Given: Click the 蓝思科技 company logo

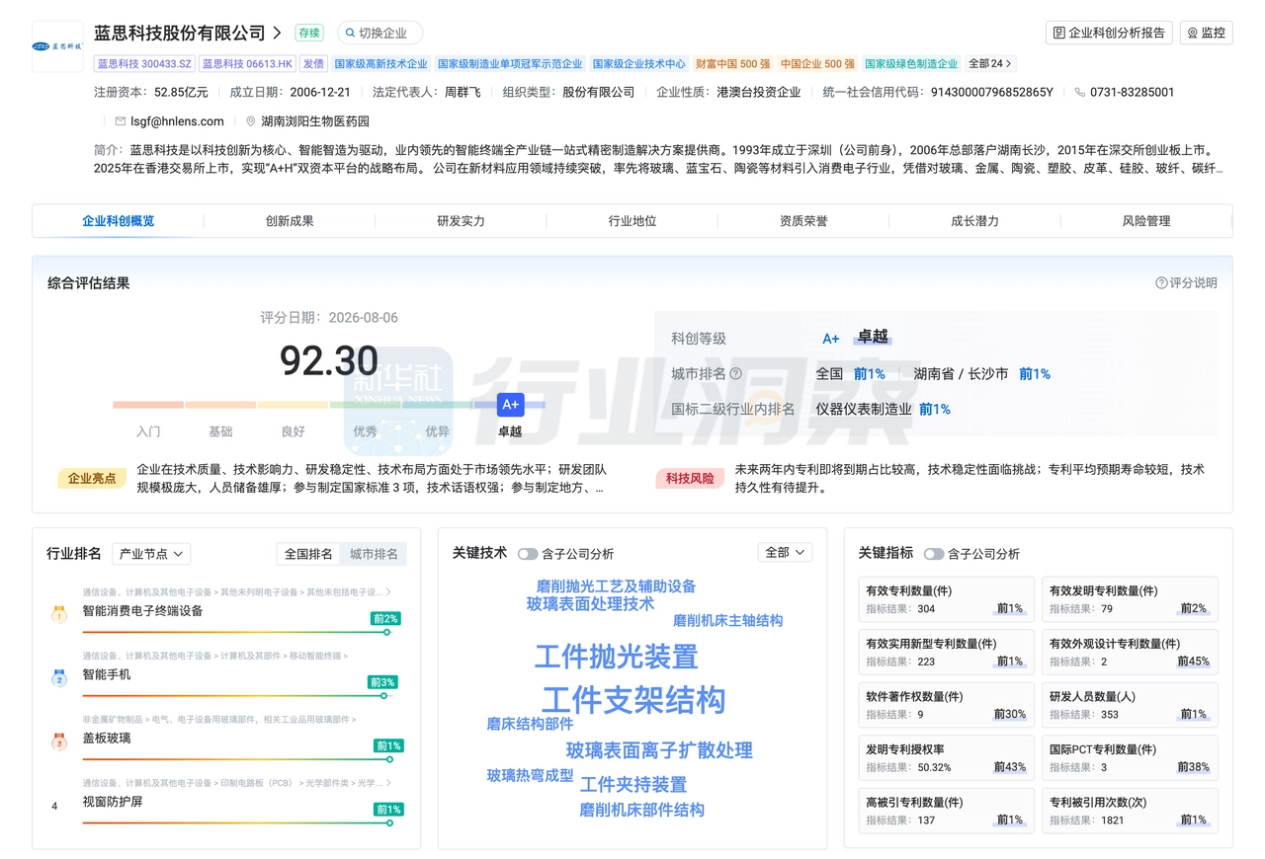Looking at the screenshot, I should [x=58, y=47].
